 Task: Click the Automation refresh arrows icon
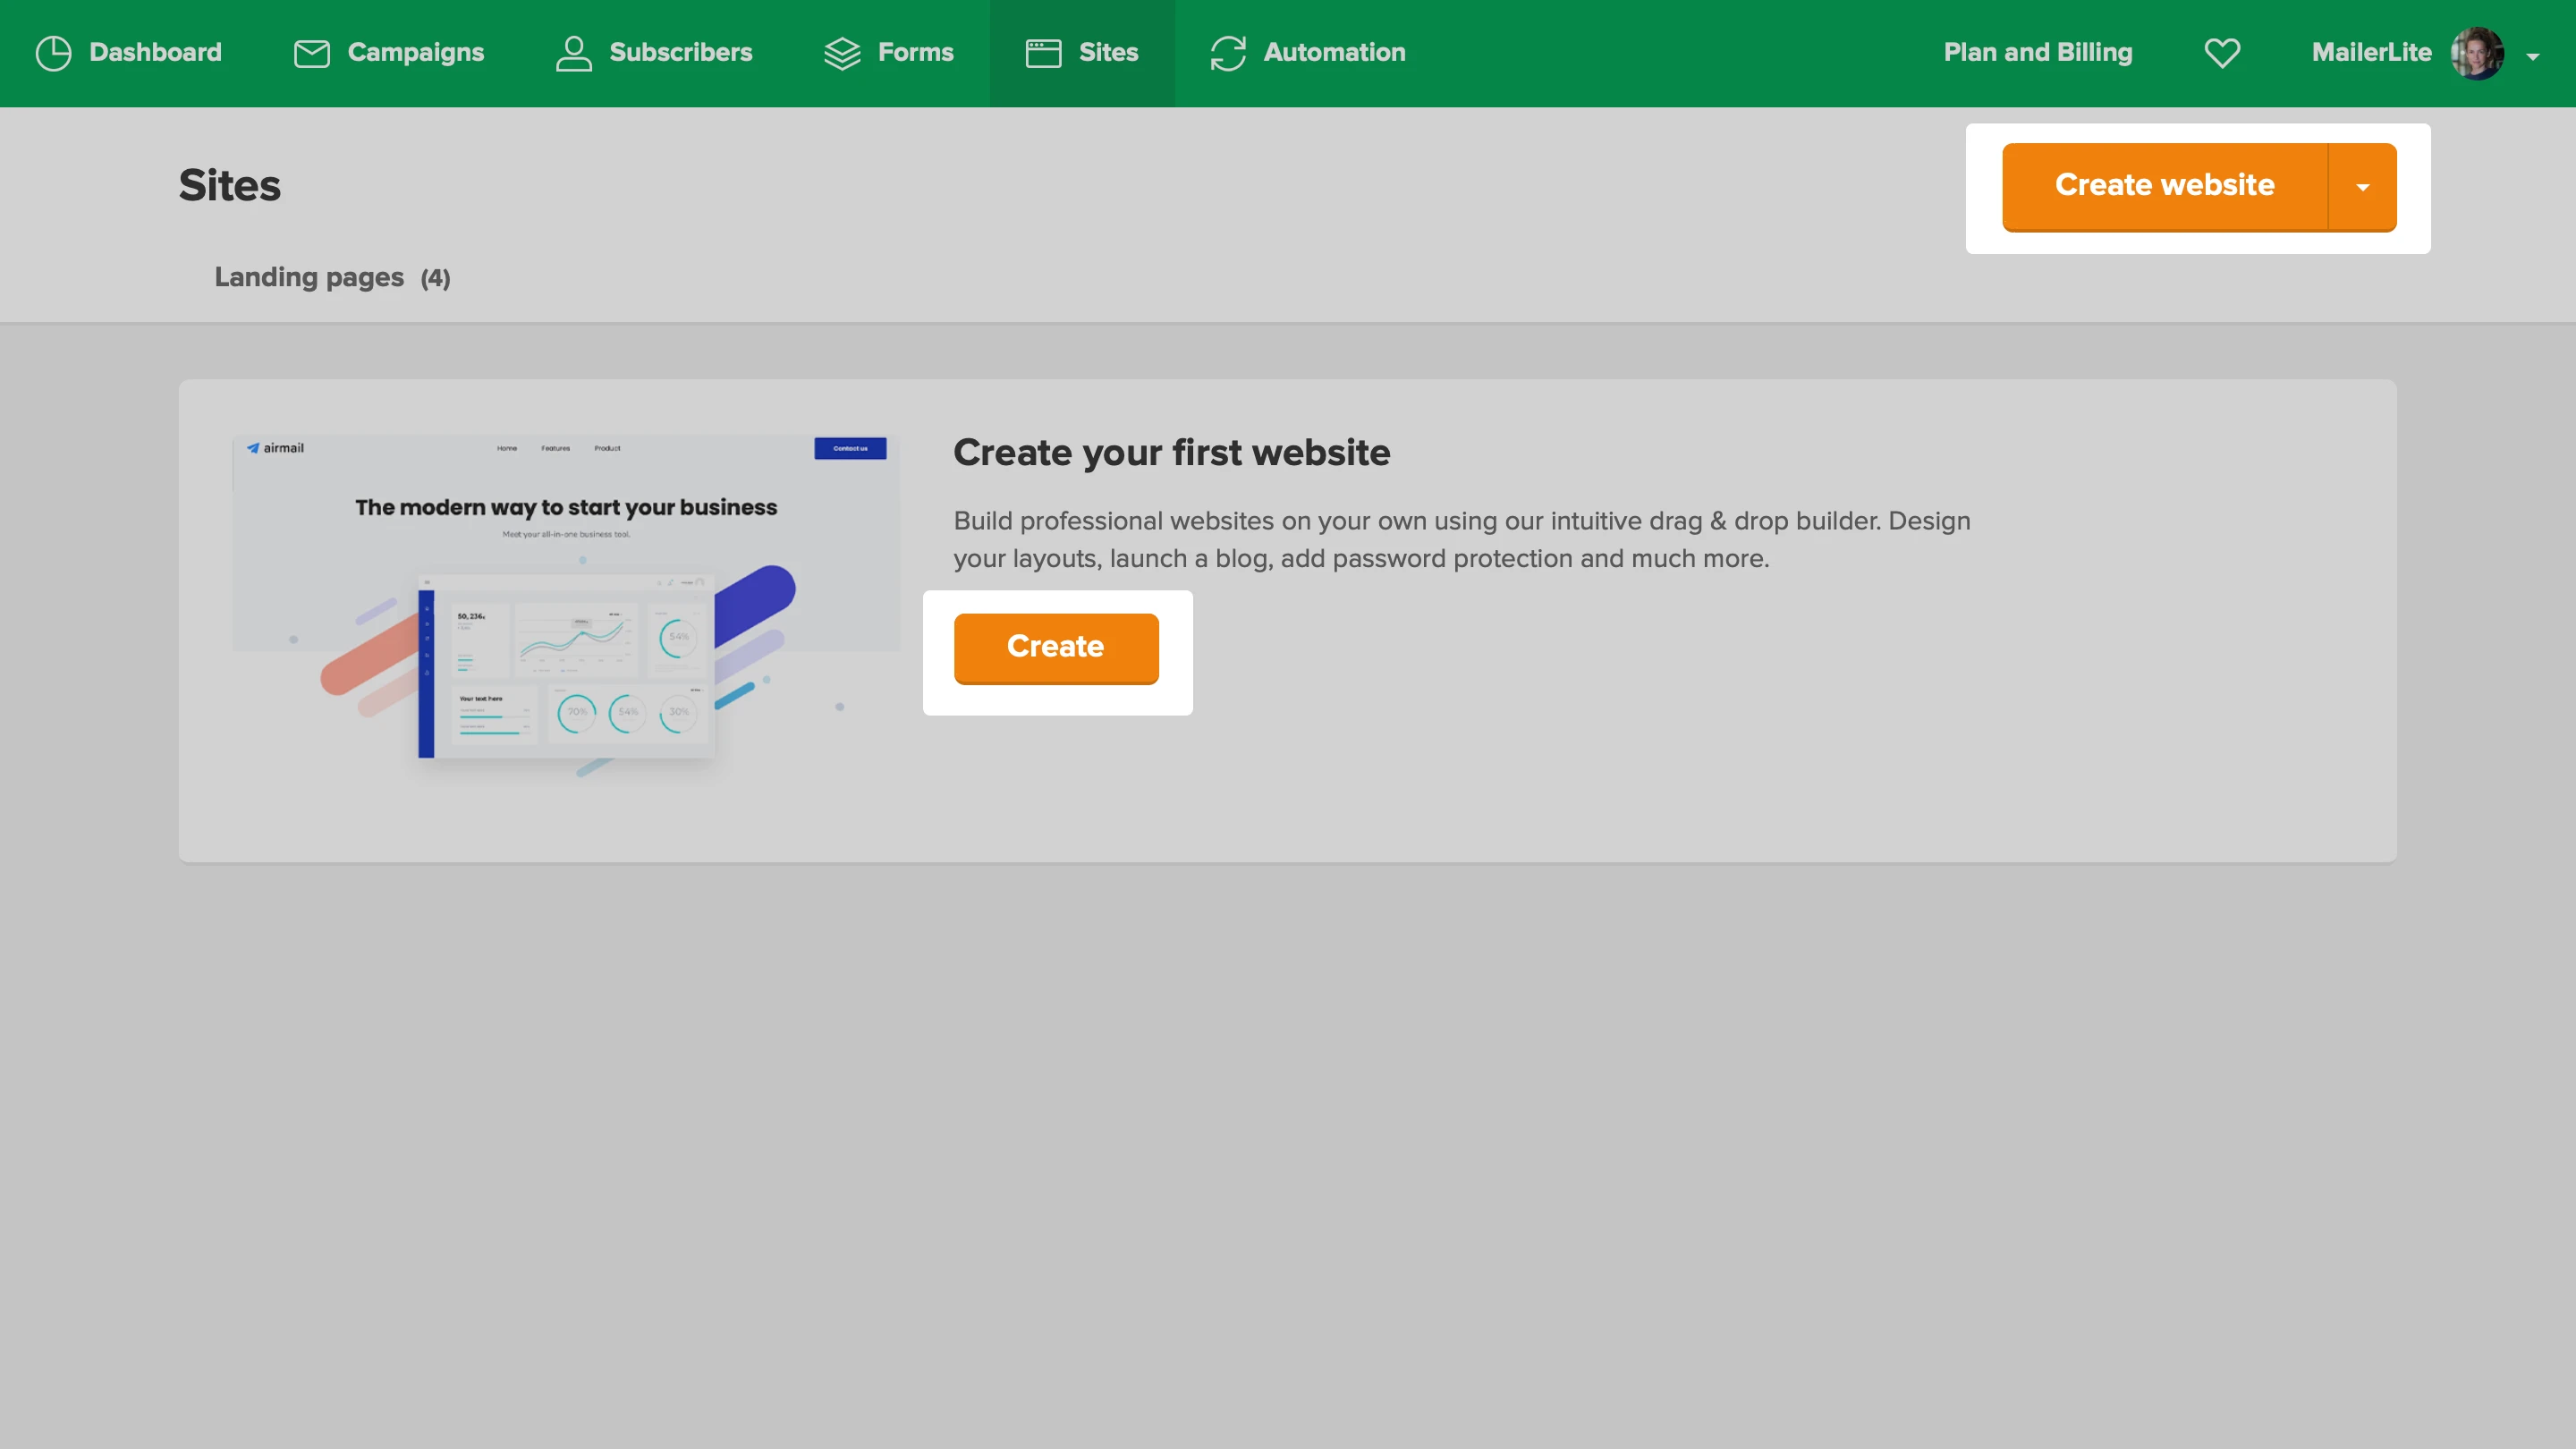1228,53
